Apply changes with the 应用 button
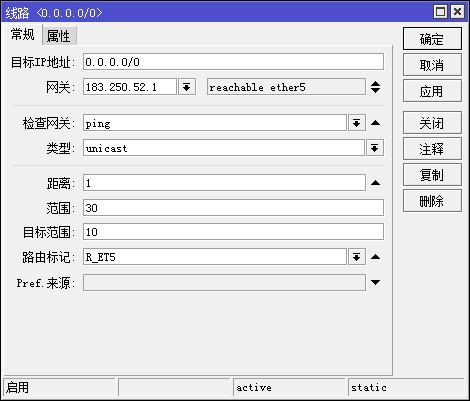470x401 pixels. pyautogui.click(x=432, y=91)
